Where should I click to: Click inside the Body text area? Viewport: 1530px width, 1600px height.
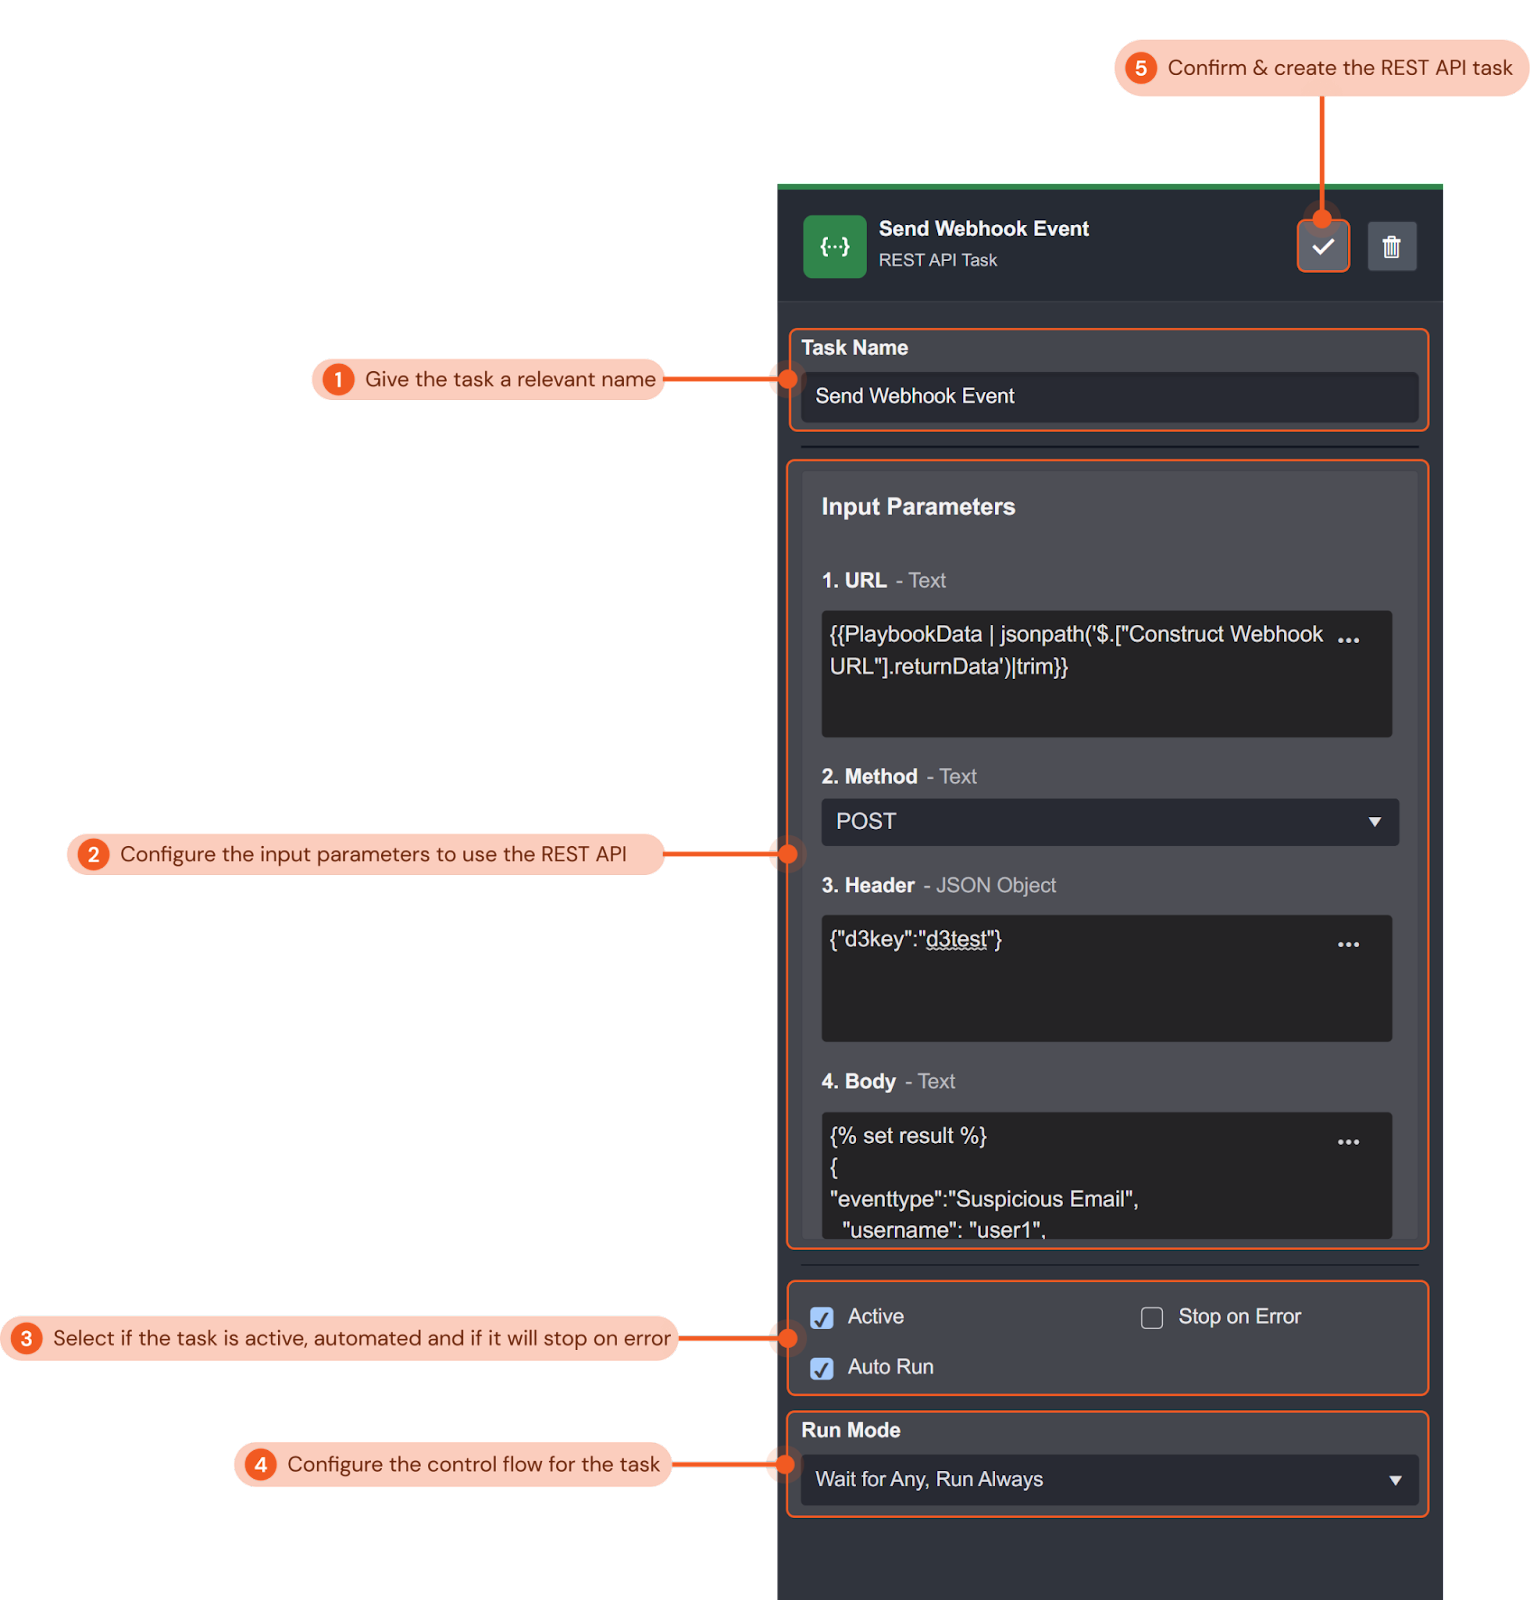pos(1080,1180)
